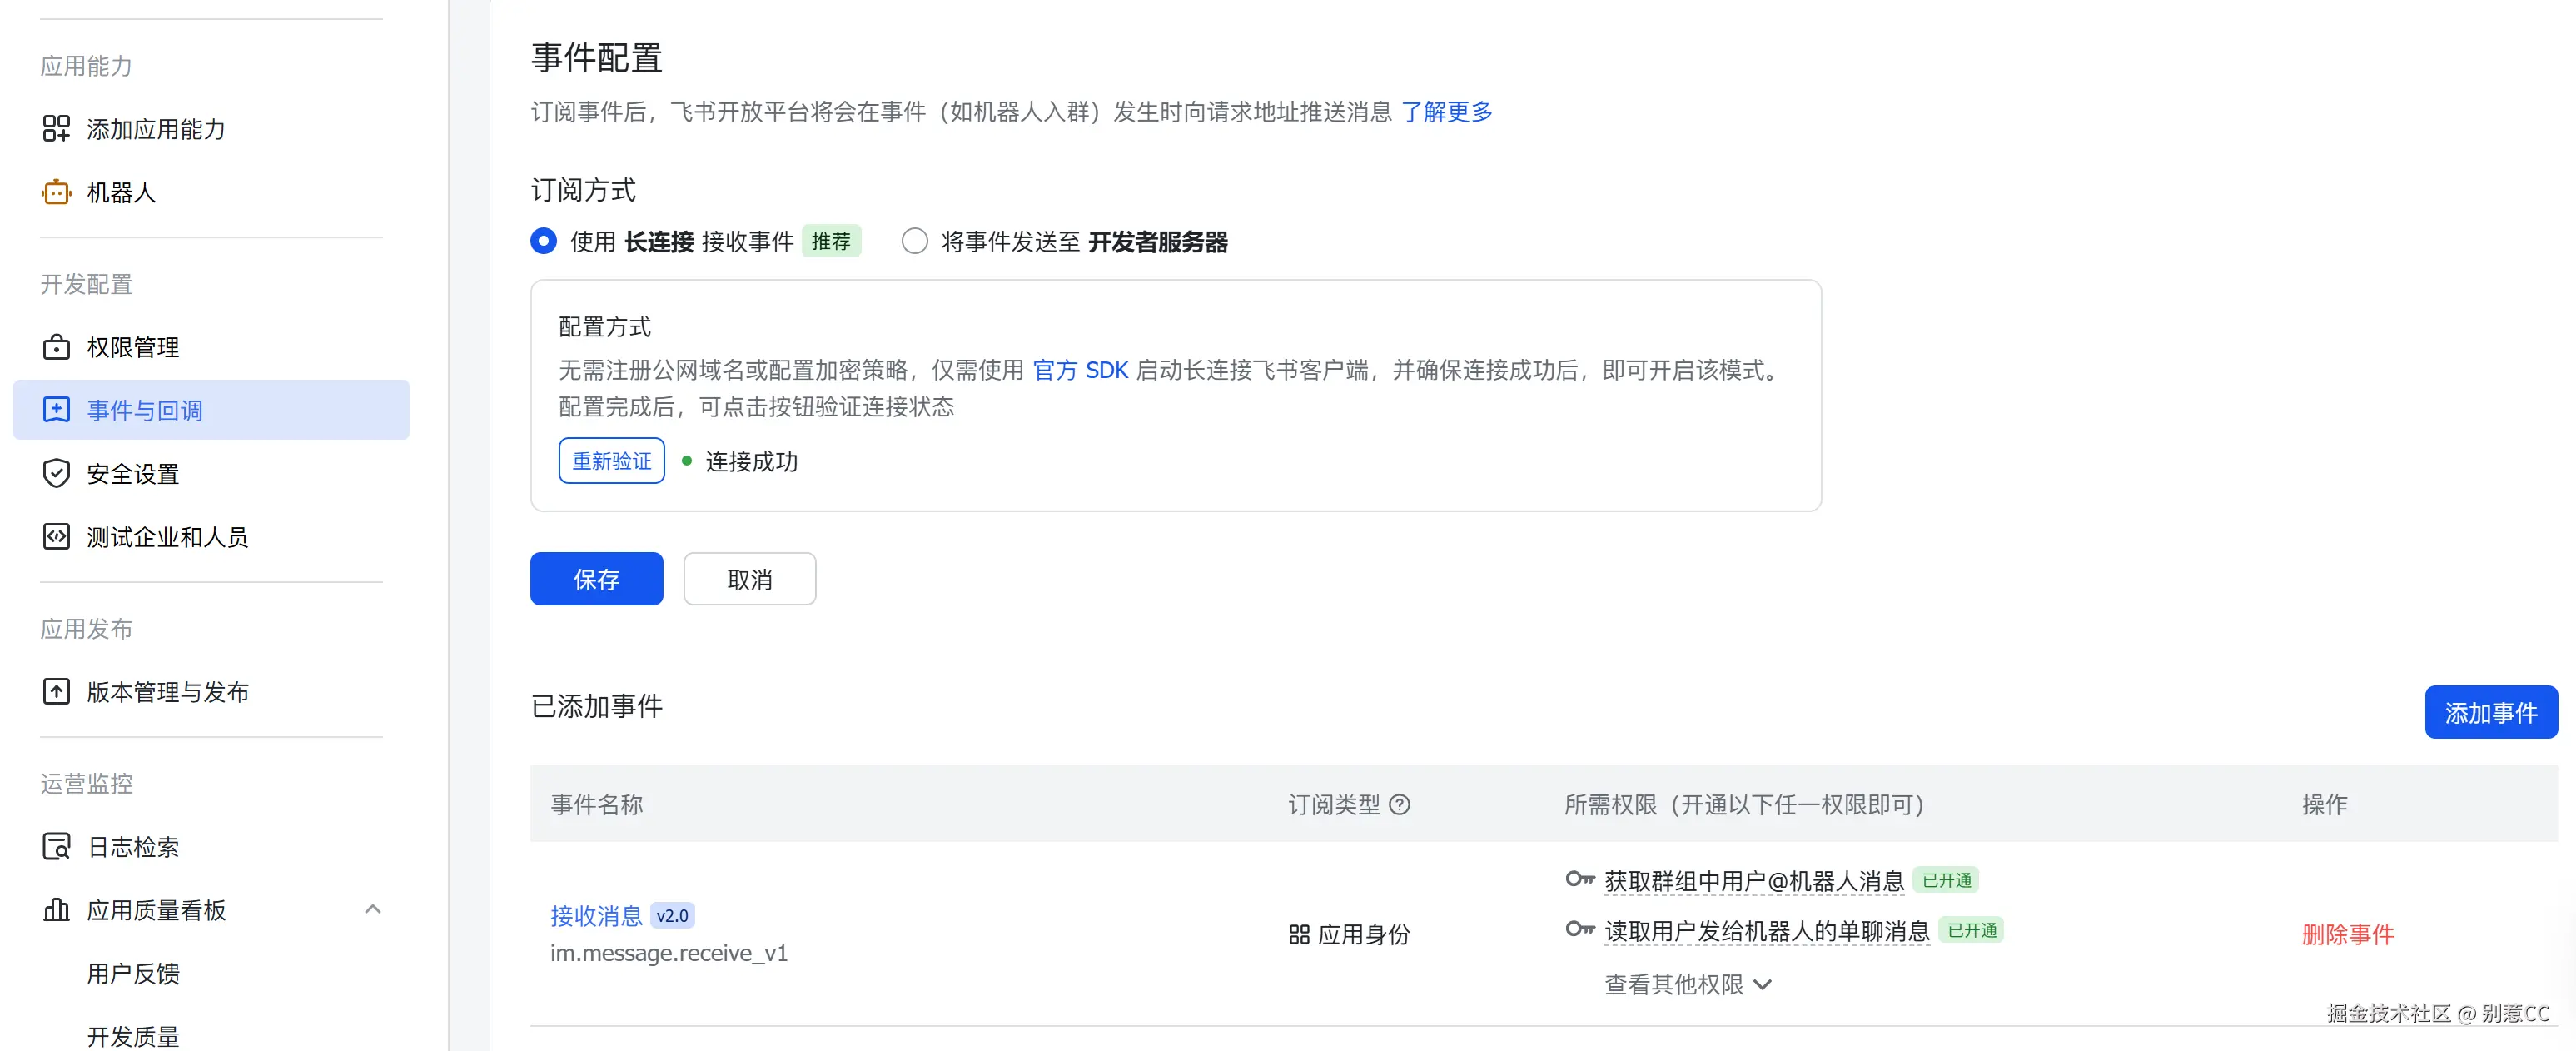Click the 机器人 robot icon
Screen dimensions: 2576x1051
(56, 192)
